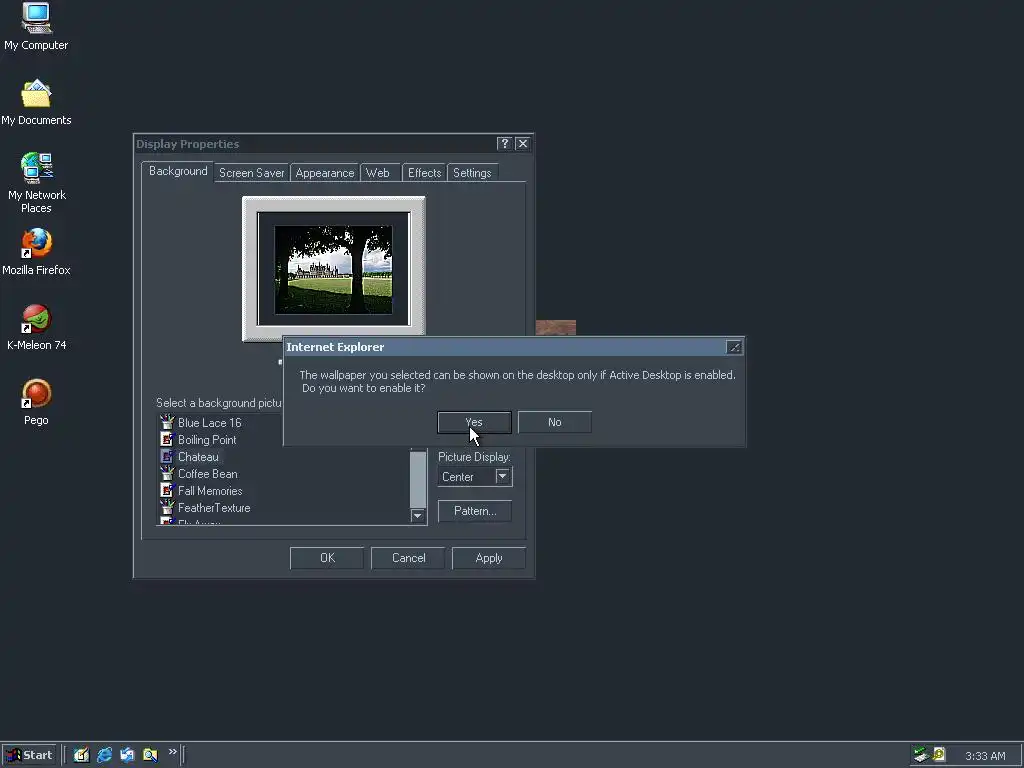
Task: Open the Picture Display dropdown
Action: click(502, 476)
